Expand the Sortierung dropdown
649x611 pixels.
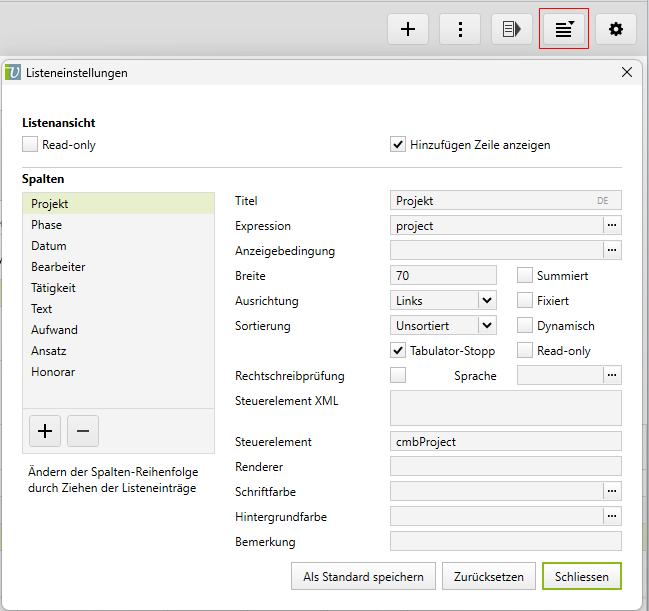click(x=486, y=325)
